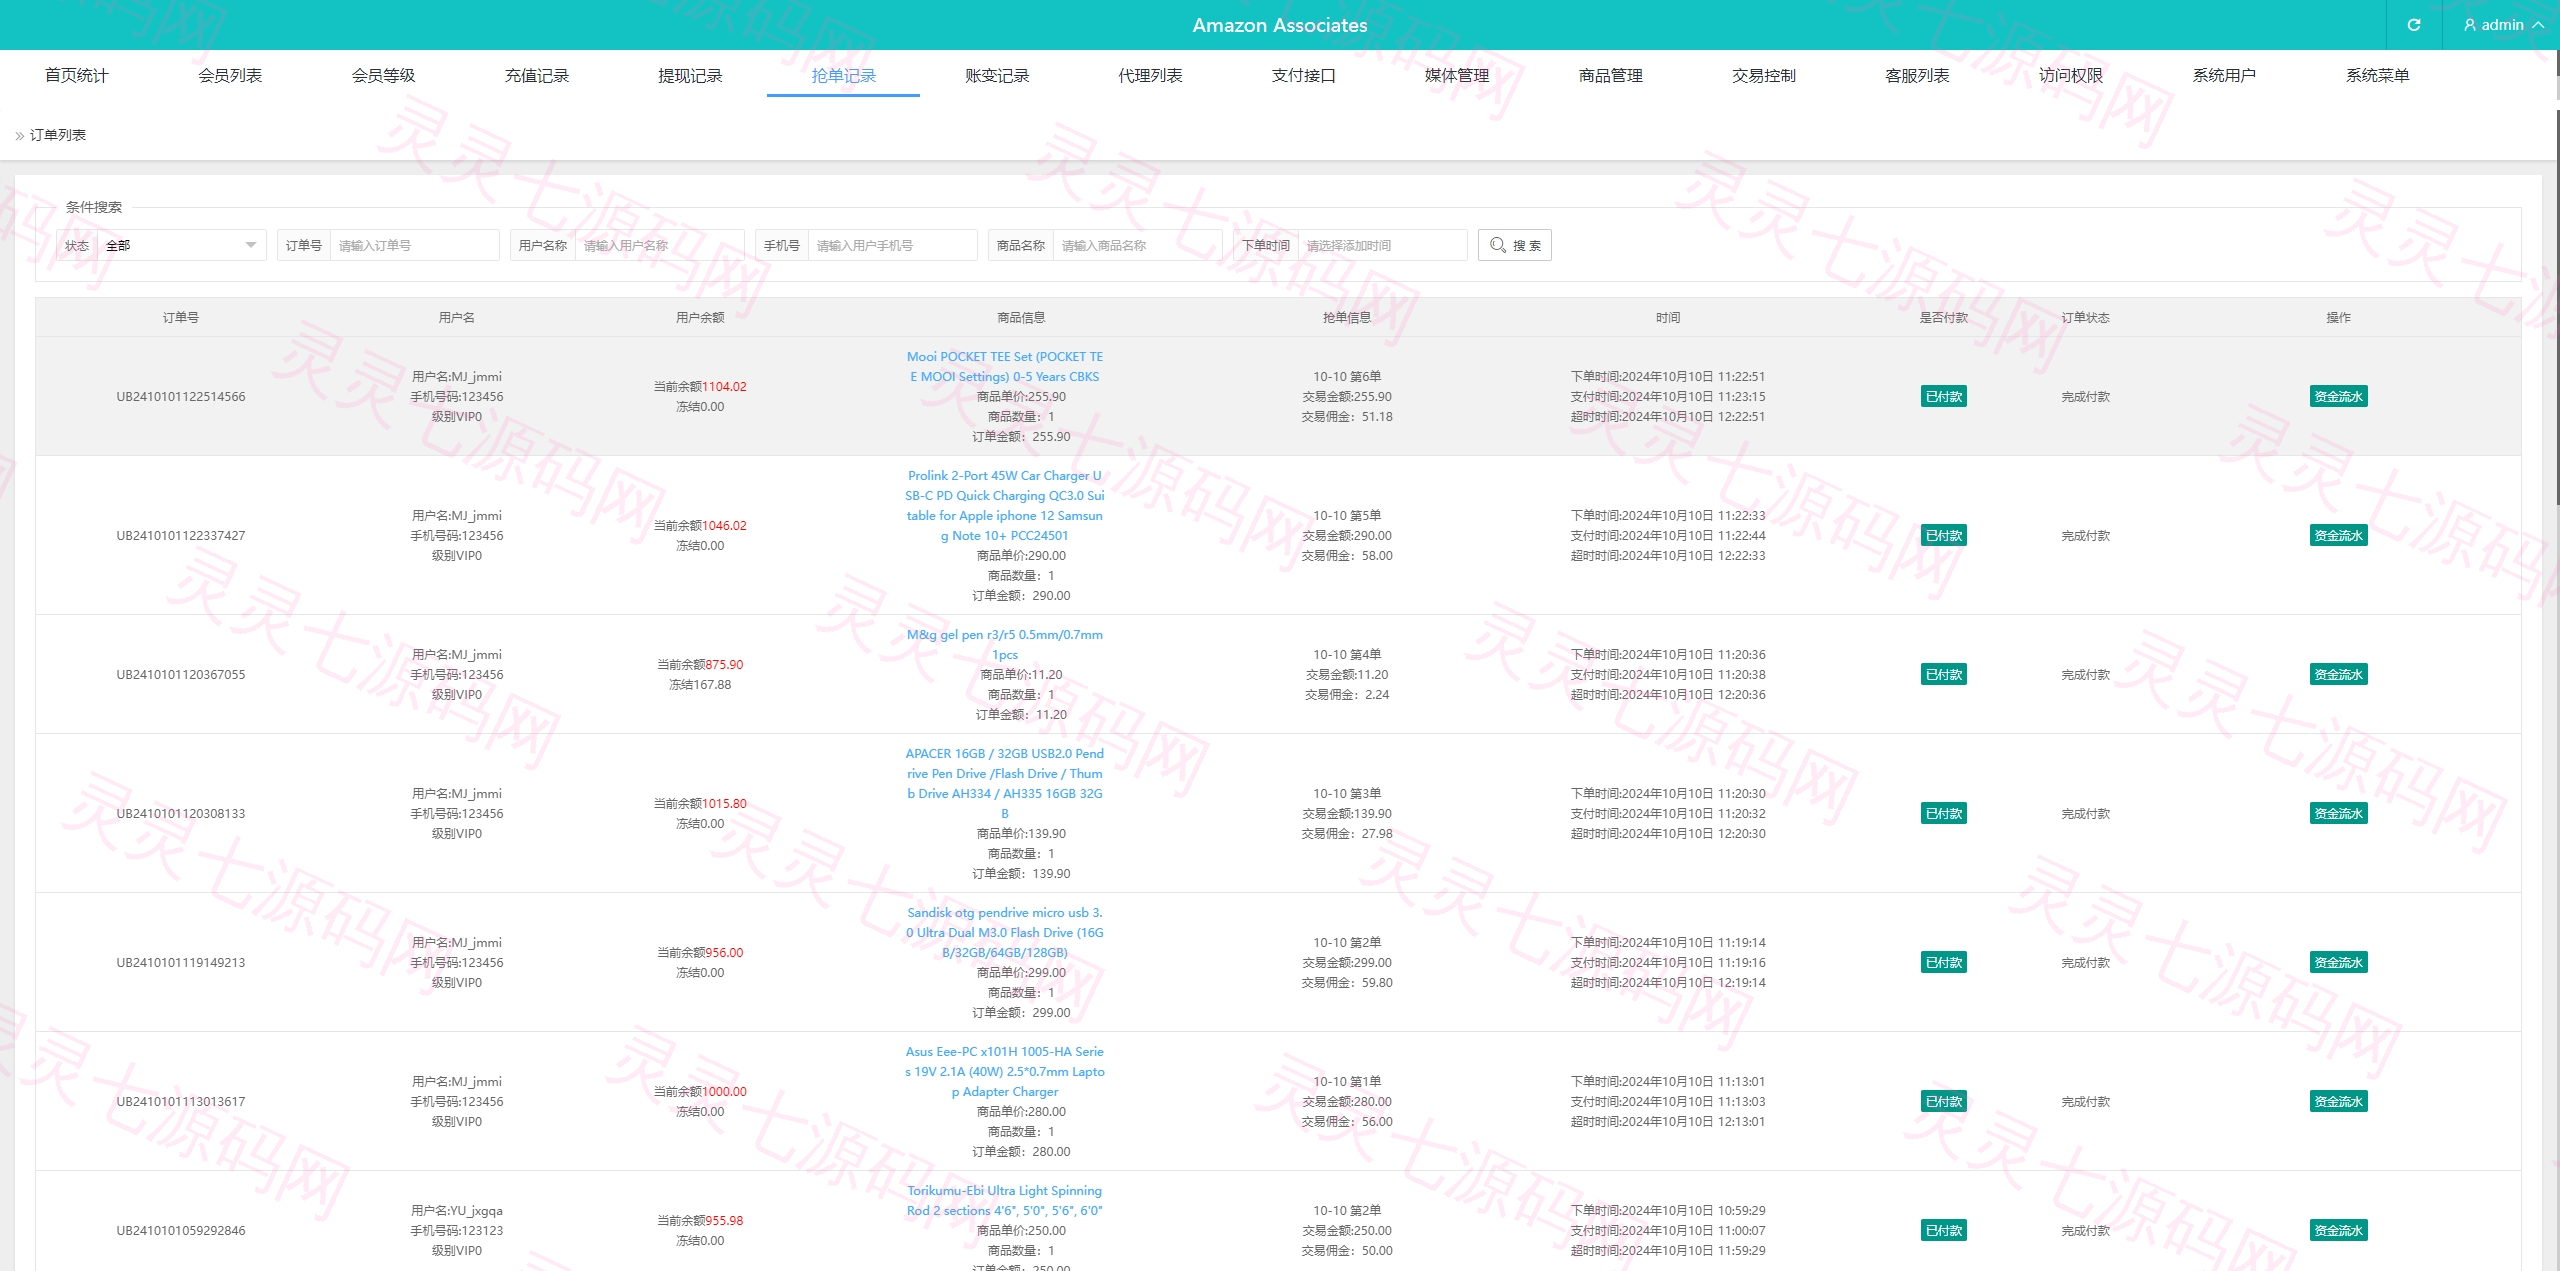Image resolution: width=2560 pixels, height=1271 pixels.
Task: Open 账变记录 tab
Action: [997, 76]
